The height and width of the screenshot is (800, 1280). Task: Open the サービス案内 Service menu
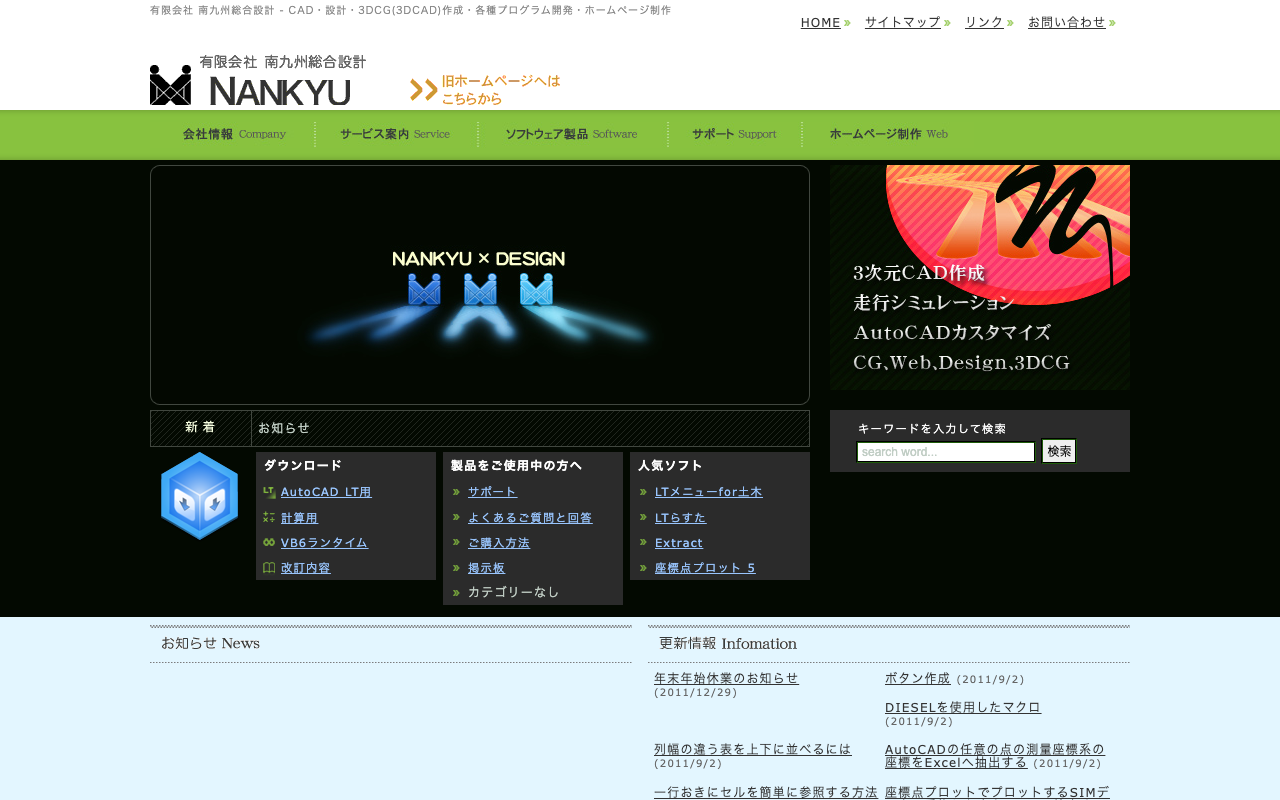coord(395,134)
